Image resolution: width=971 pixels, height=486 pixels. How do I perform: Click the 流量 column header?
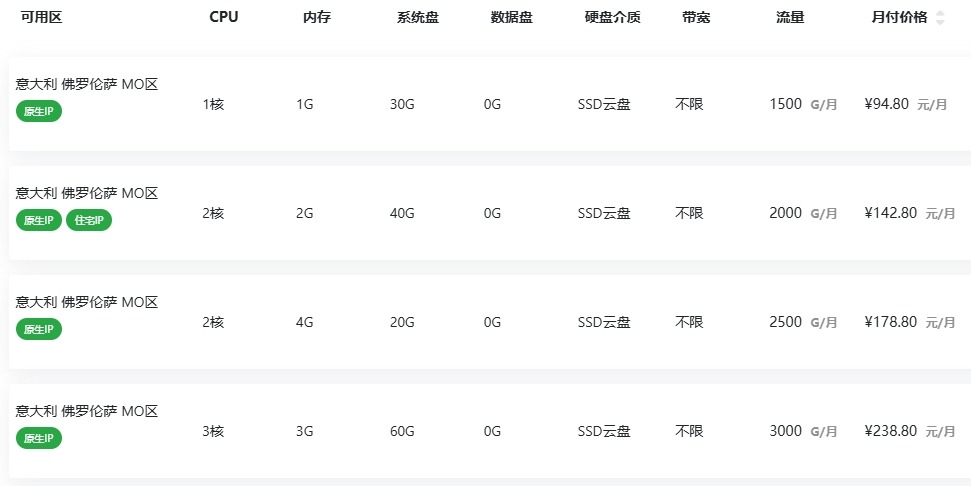pyautogui.click(x=790, y=17)
